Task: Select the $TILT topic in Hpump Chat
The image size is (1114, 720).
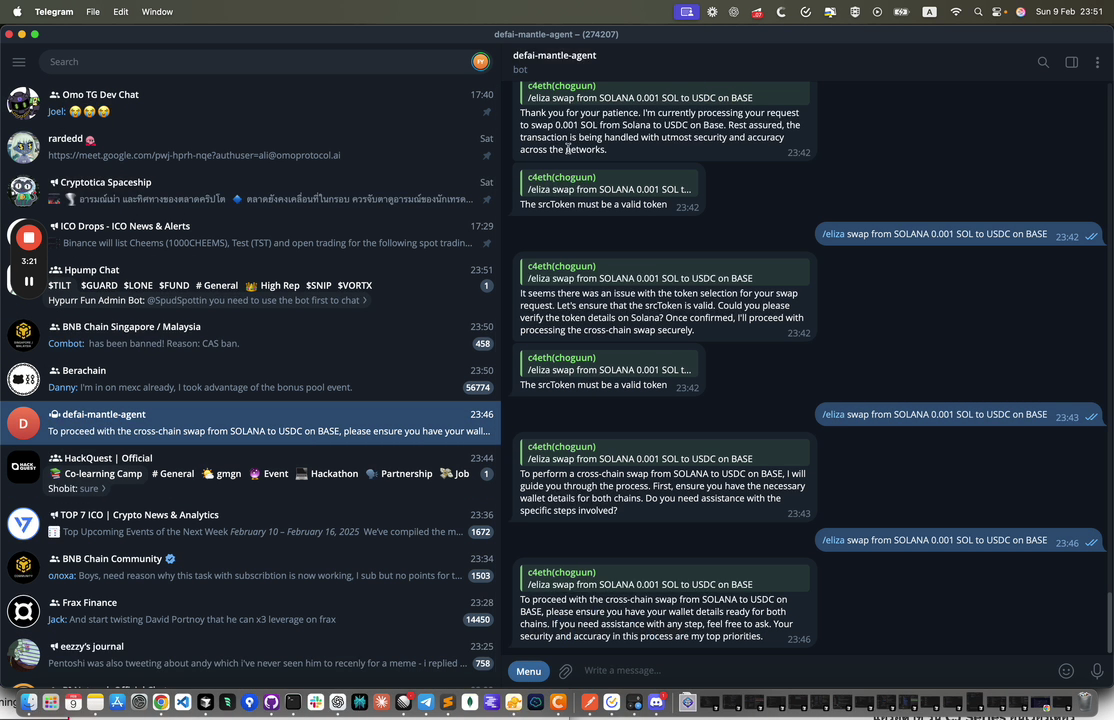Action: click(x=60, y=285)
